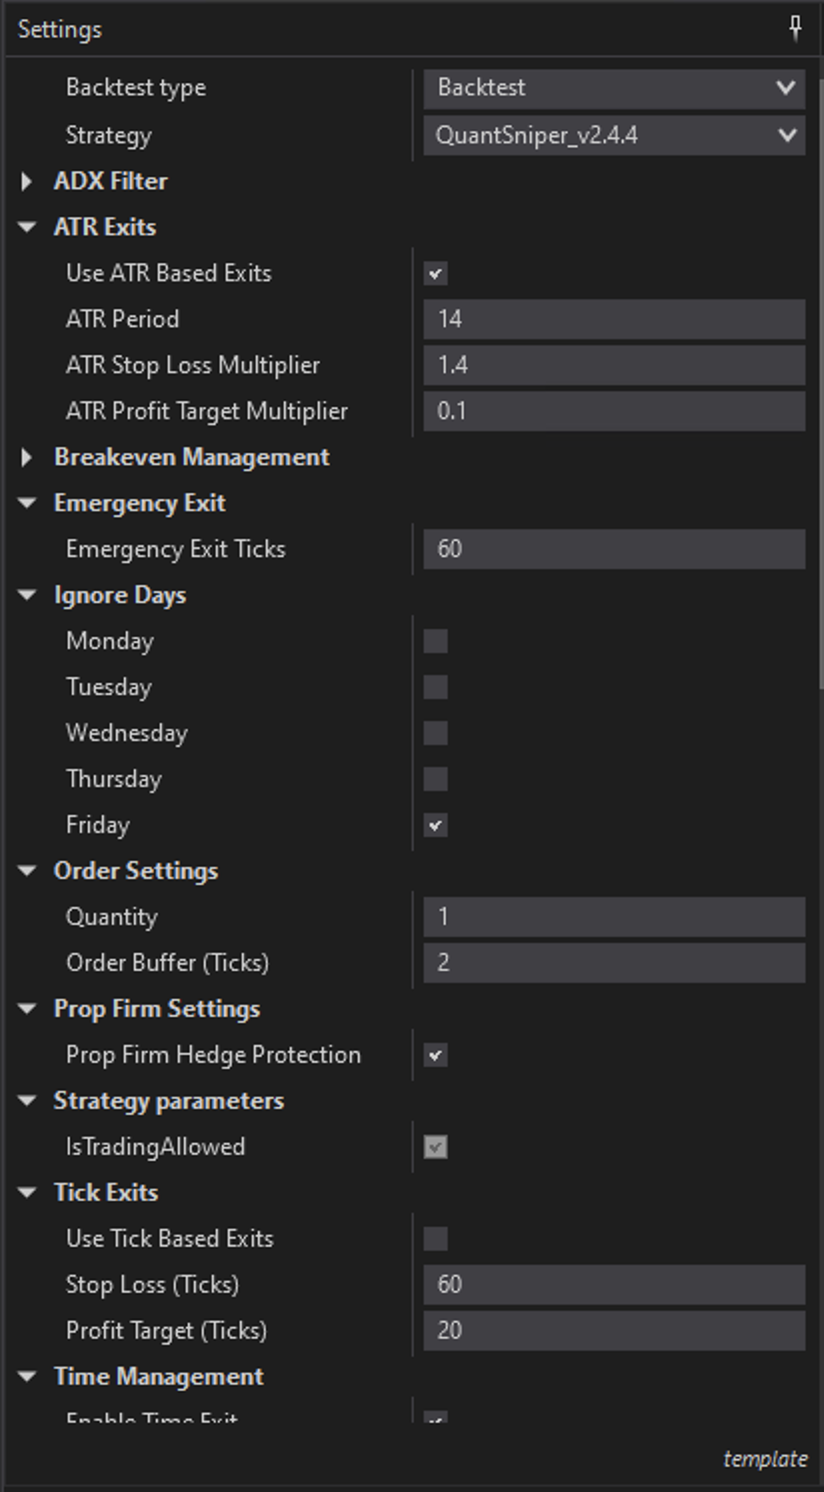Collapse the Emergency Exit section

coord(27,504)
